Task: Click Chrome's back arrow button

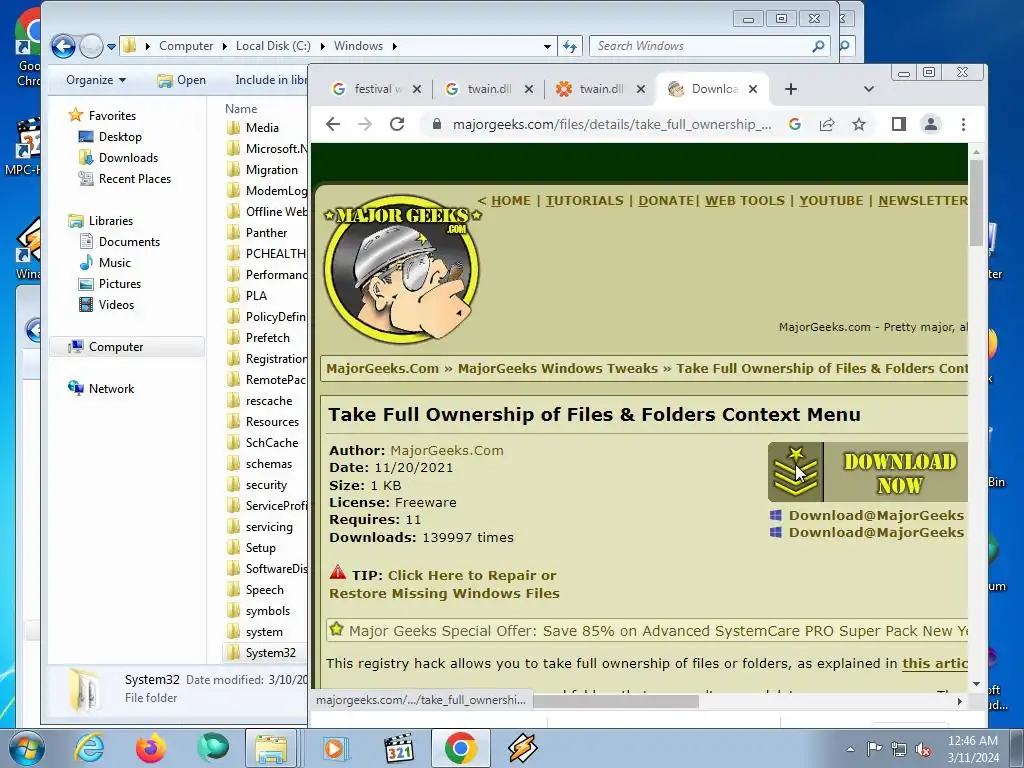Action: coord(333,124)
